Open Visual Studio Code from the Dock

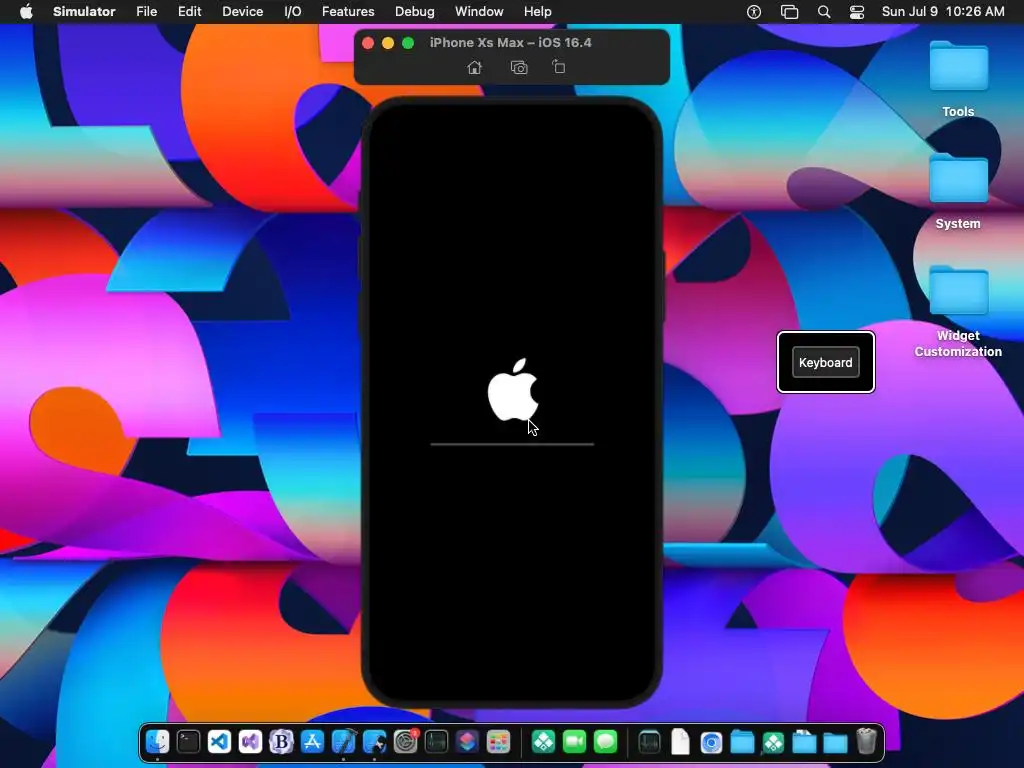click(x=219, y=742)
